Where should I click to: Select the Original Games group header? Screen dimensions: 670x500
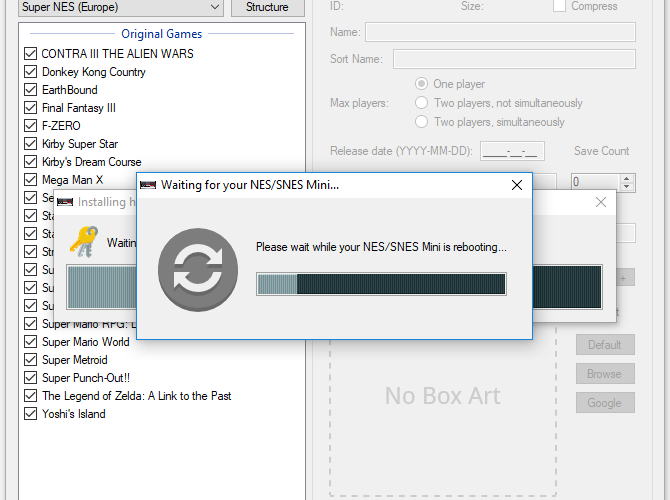[x=162, y=33]
